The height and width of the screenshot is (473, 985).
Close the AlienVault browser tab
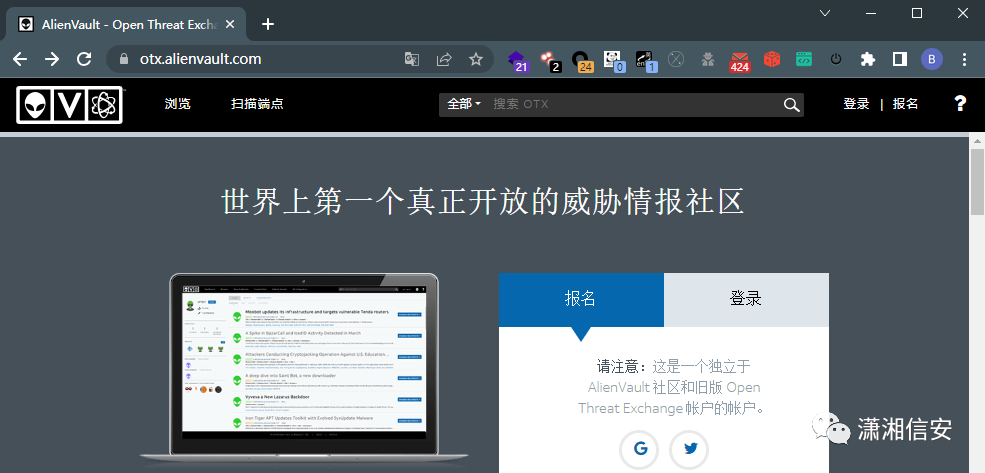click(x=229, y=24)
